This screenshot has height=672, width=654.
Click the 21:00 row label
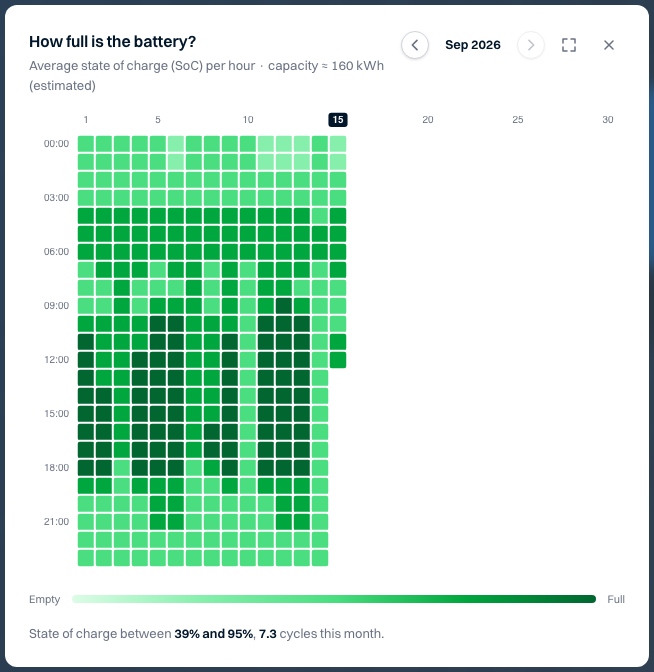pos(56,522)
